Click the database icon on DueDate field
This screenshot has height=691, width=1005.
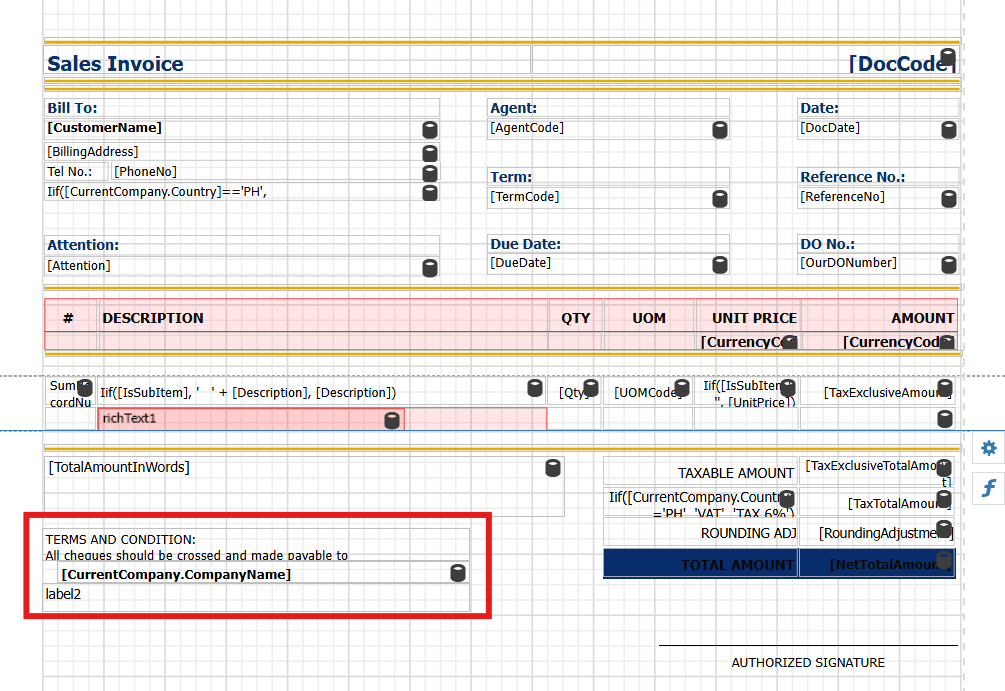pos(720,265)
